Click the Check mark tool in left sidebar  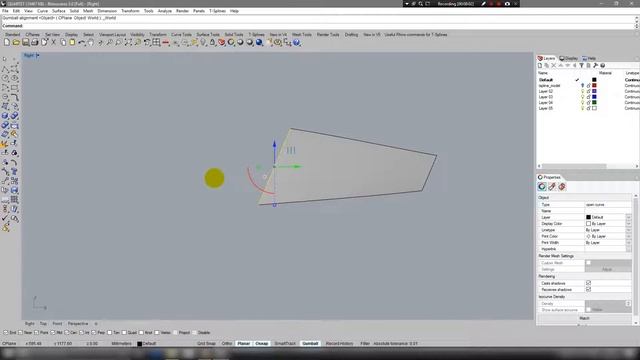click(5, 218)
